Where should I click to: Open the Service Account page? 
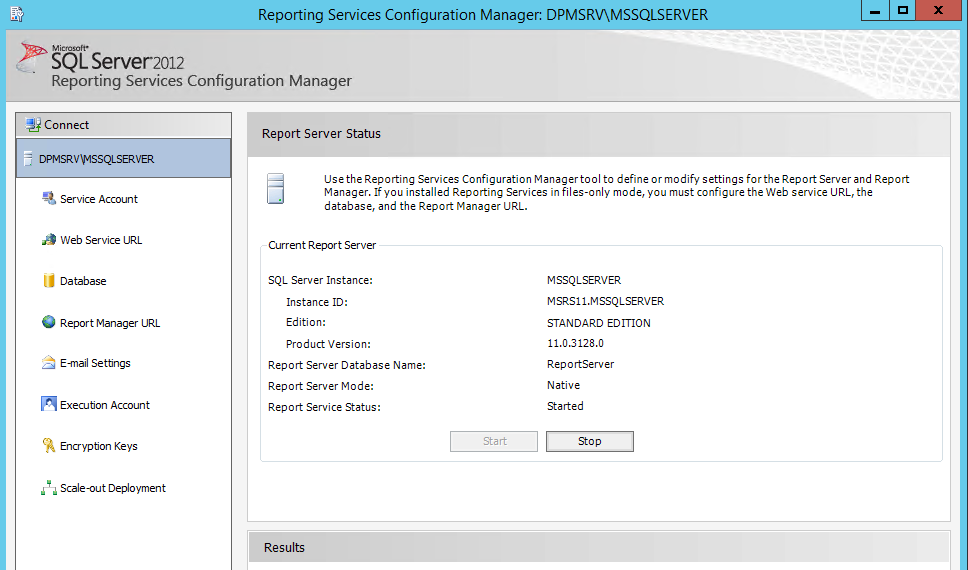[99, 199]
